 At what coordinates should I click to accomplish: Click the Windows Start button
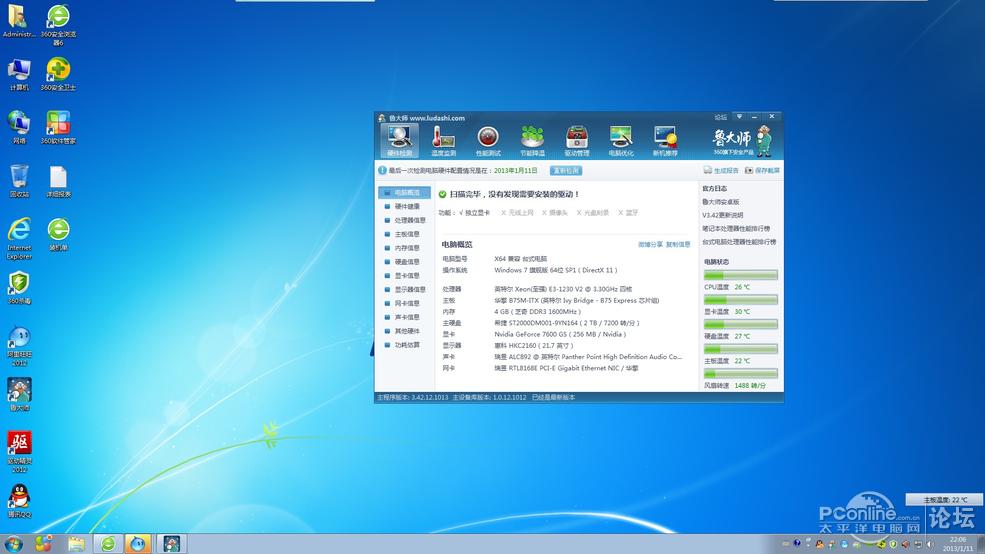13,544
